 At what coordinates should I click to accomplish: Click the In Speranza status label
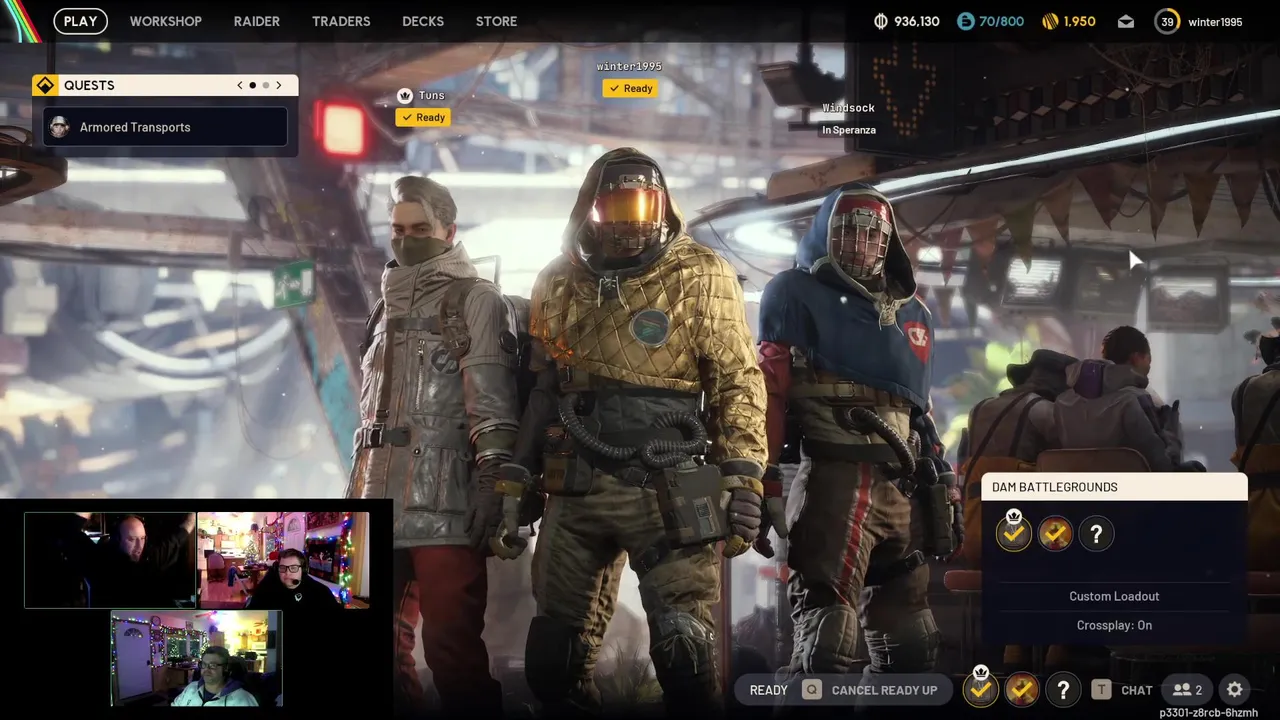(849, 130)
